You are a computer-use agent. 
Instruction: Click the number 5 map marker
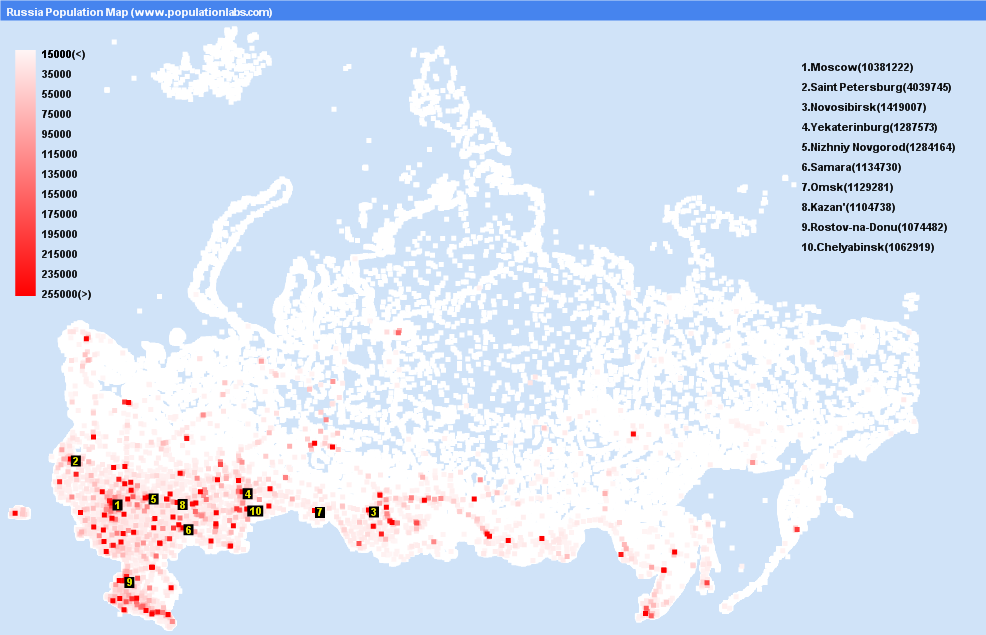[x=153, y=498]
